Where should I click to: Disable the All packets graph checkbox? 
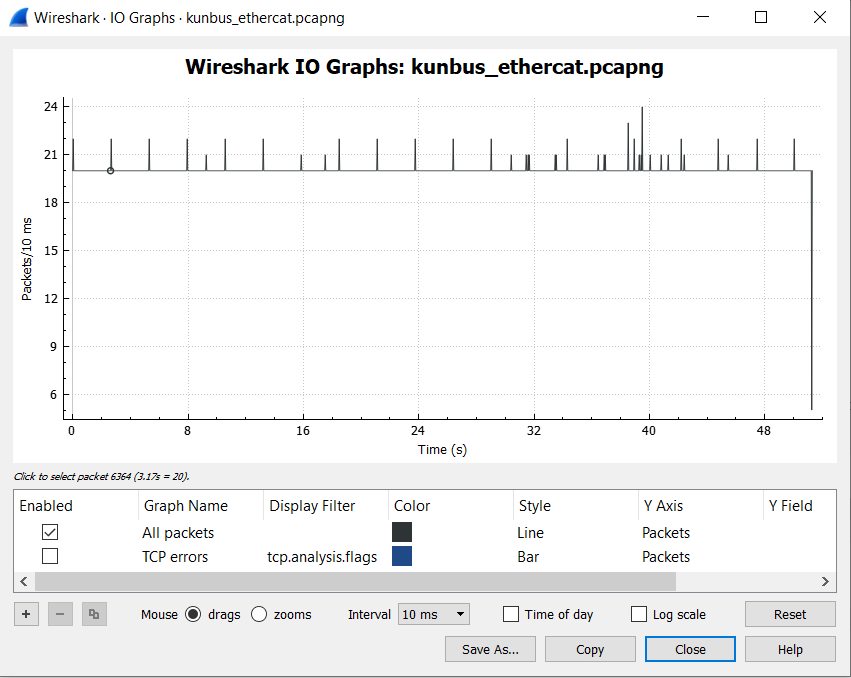[x=50, y=532]
